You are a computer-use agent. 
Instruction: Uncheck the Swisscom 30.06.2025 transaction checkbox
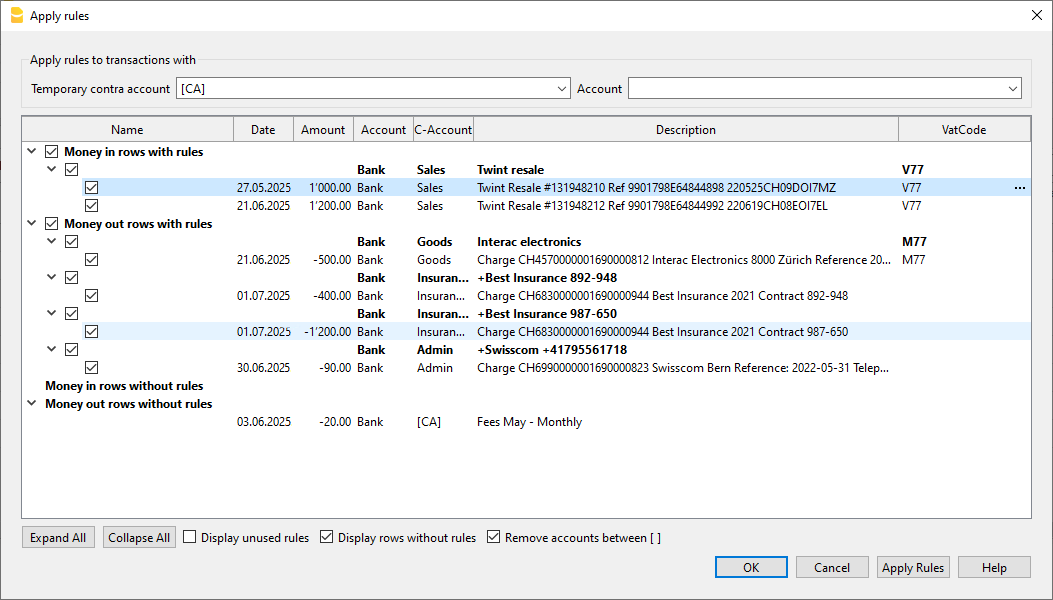92,368
